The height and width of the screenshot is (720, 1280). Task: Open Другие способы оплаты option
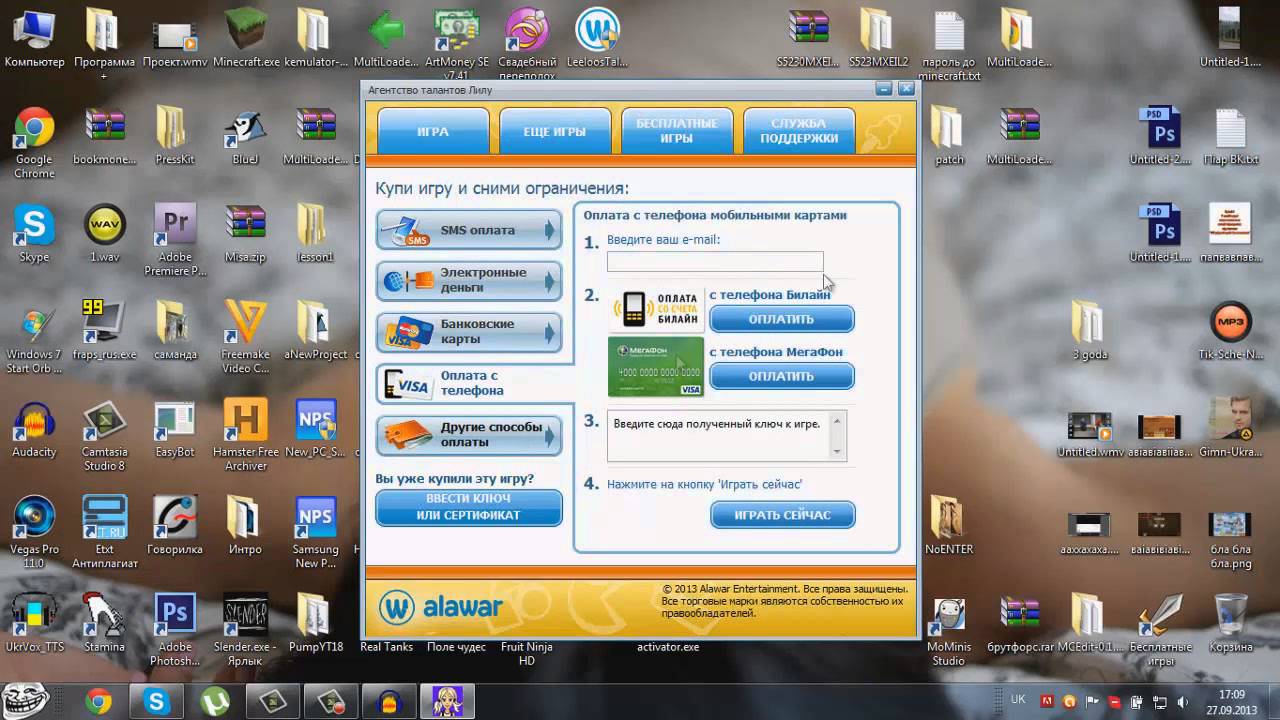click(469, 435)
